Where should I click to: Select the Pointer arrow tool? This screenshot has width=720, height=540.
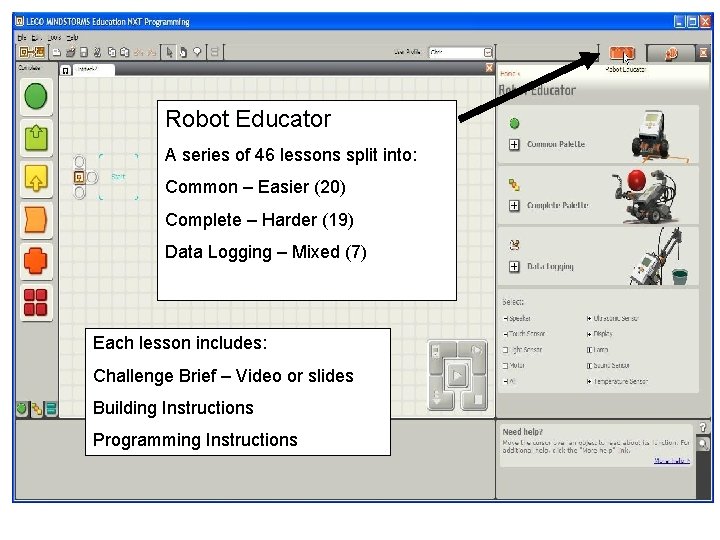(x=169, y=52)
